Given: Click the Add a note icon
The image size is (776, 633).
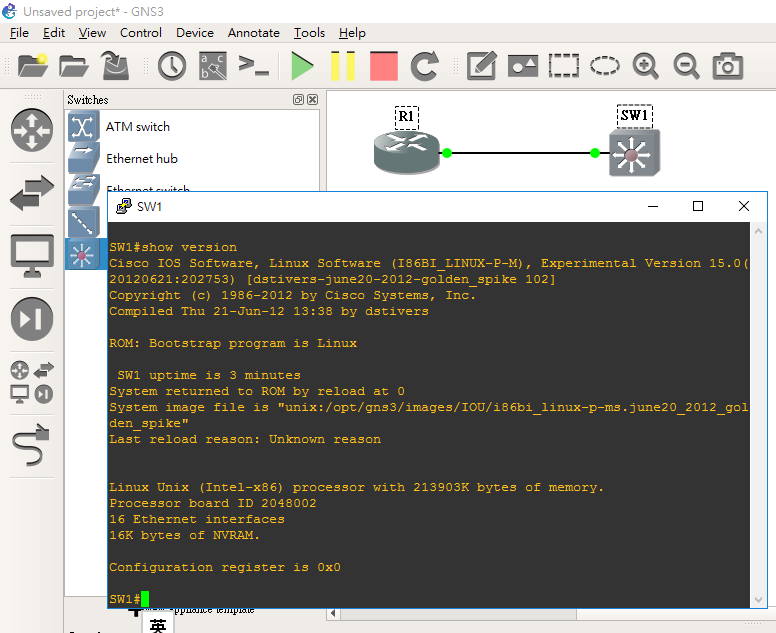Looking at the screenshot, I should (482, 65).
